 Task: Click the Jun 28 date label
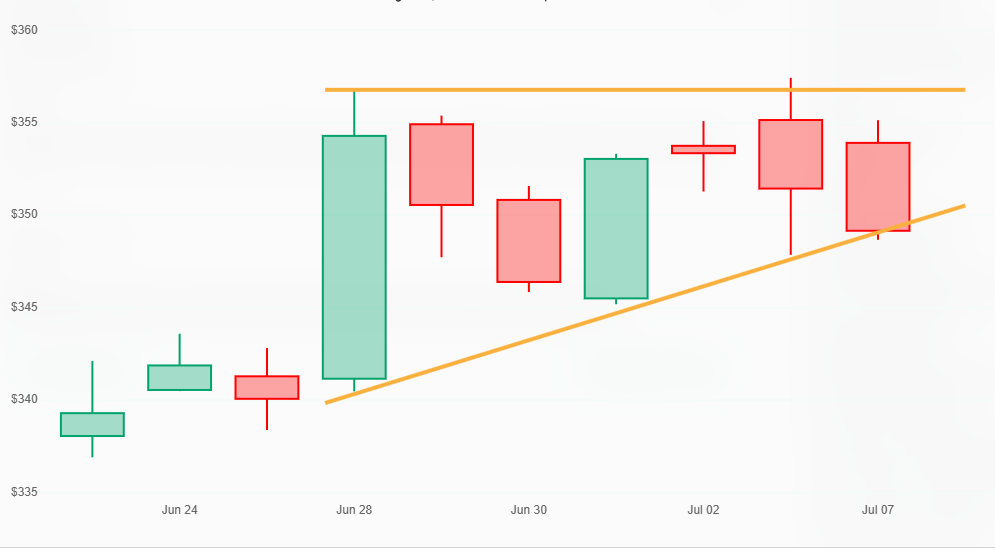354,510
